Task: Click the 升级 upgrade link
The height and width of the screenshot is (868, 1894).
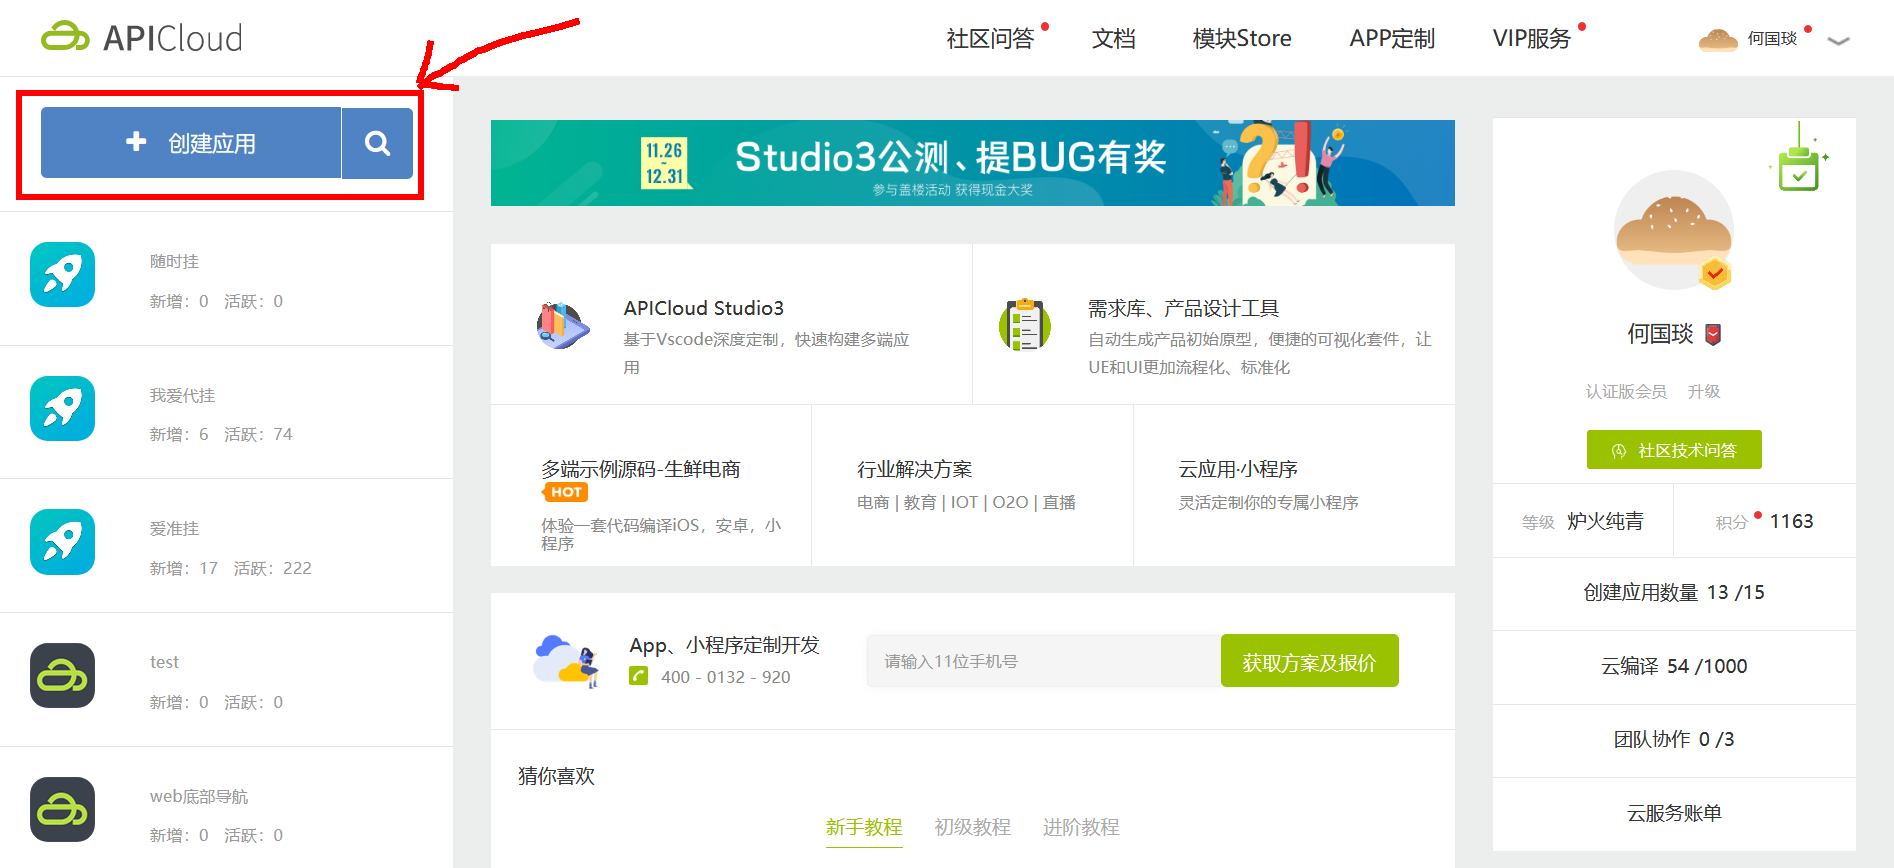Action: coord(1704,391)
